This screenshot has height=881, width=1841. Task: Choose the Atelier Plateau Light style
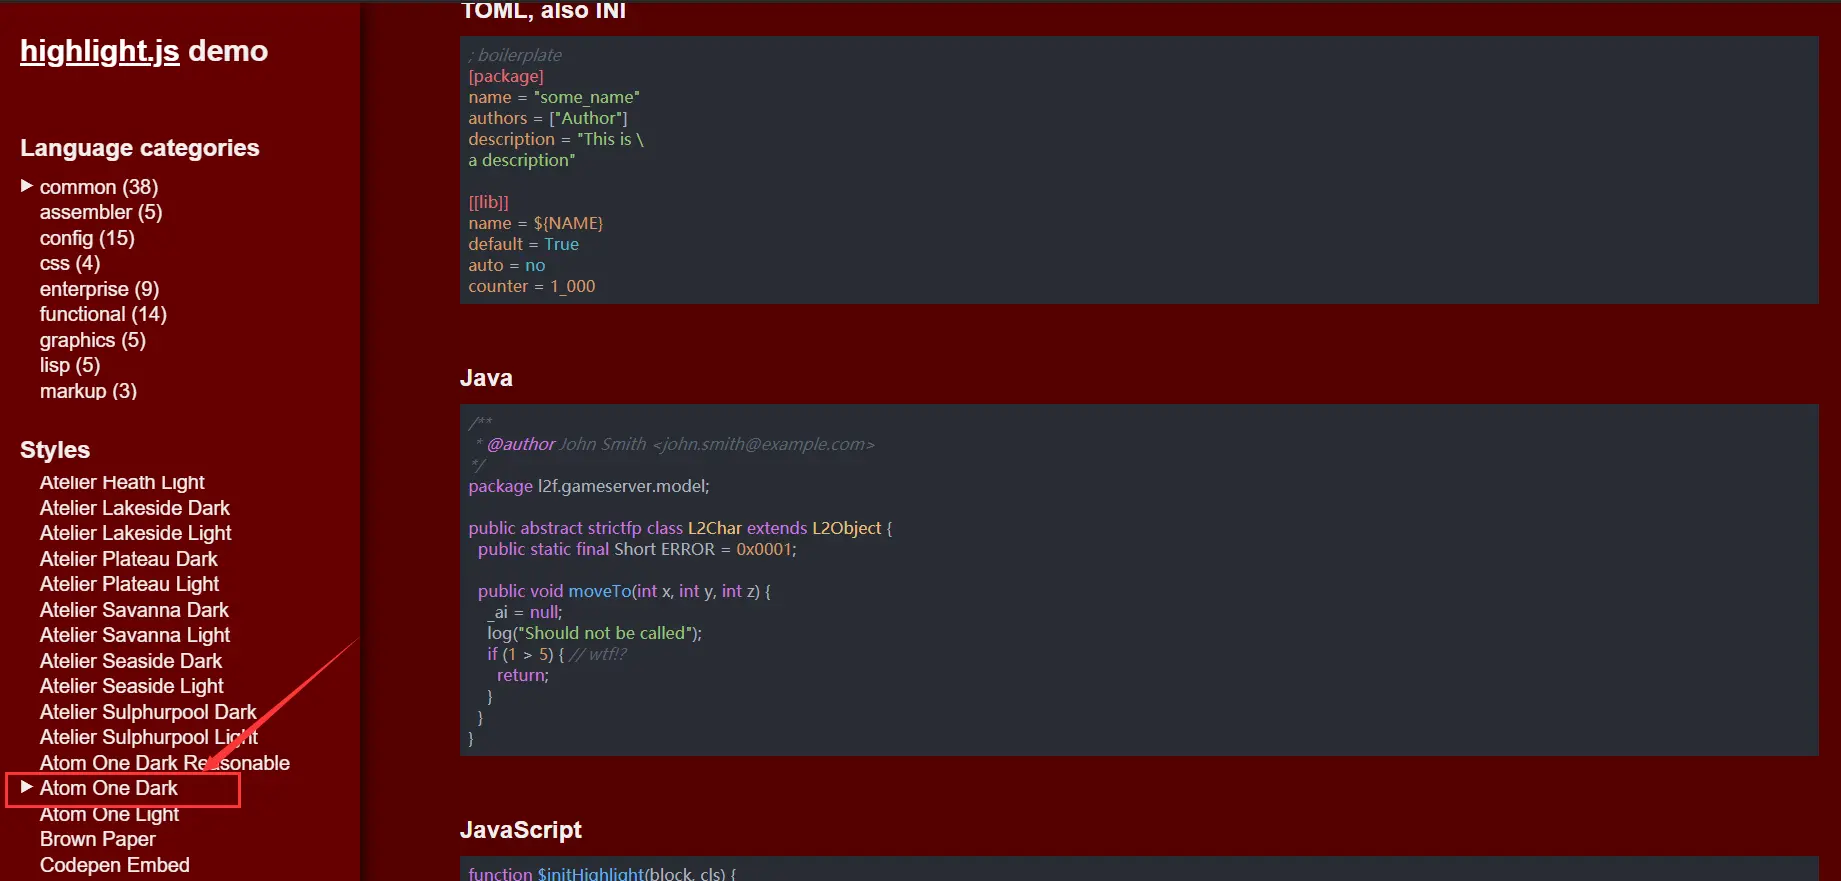pyautogui.click(x=130, y=584)
